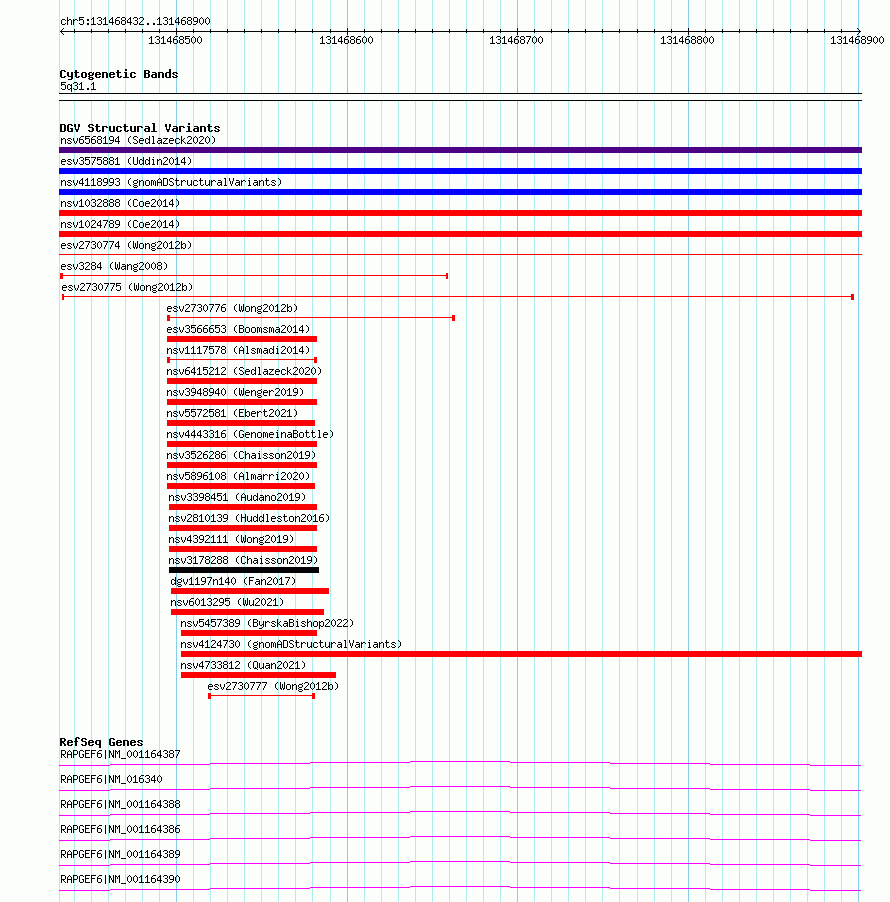Click the nsv4392111 (Wong2019) label
Image resolution: width=890 pixels, height=902 pixels.
[231, 539]
